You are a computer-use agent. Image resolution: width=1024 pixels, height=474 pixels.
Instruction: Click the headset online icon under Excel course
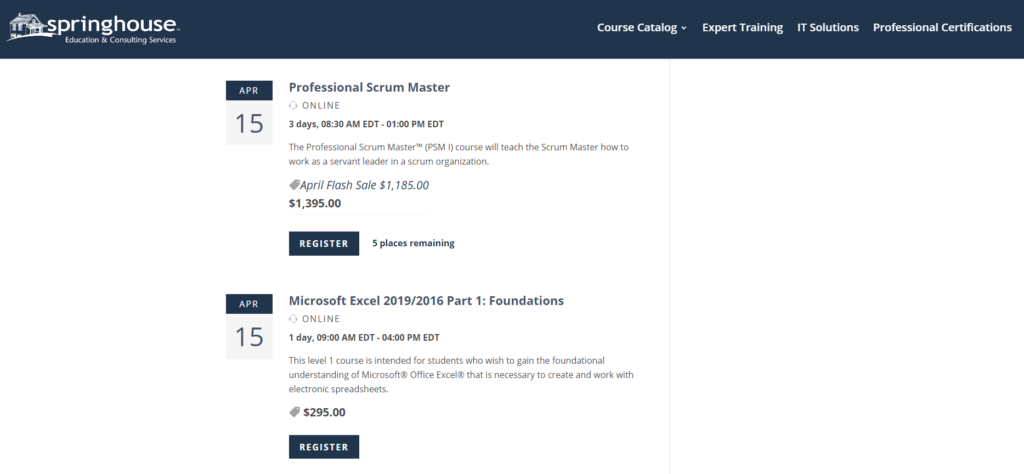(293, 319)
